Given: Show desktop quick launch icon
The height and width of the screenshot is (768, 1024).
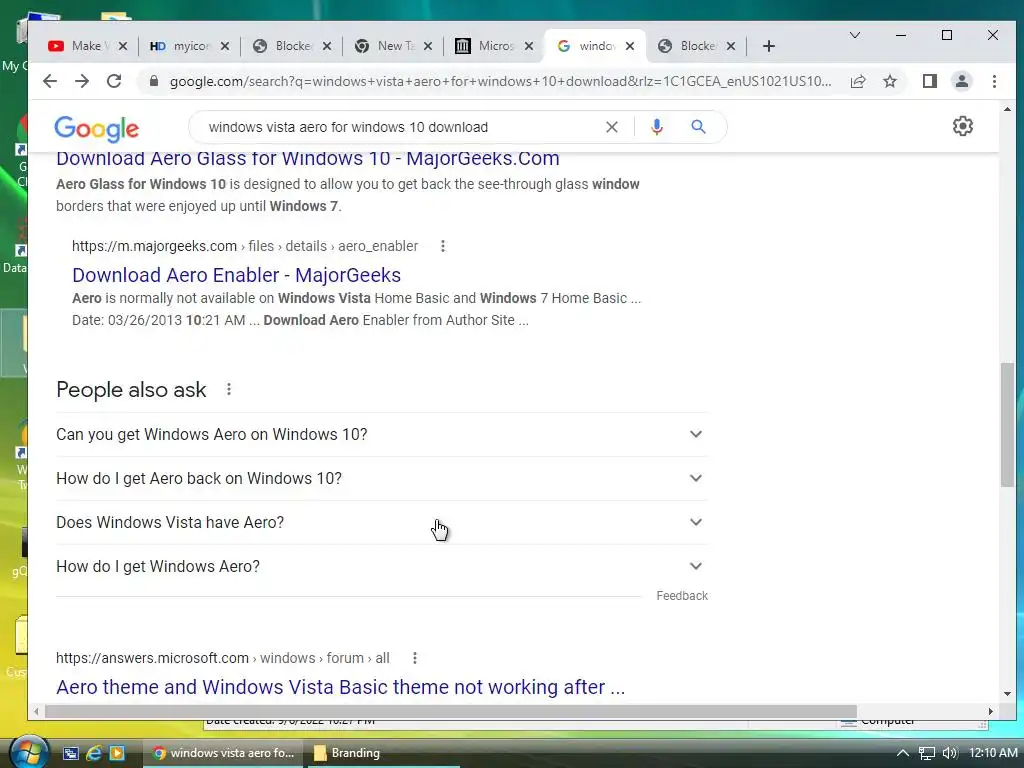Looking at the screenshot, I should point(71,753).
